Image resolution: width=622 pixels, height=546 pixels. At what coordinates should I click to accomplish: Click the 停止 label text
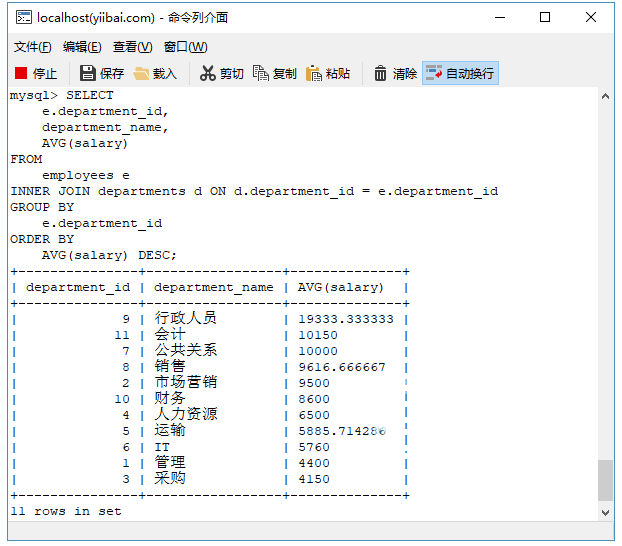click(x=45, y=74)
